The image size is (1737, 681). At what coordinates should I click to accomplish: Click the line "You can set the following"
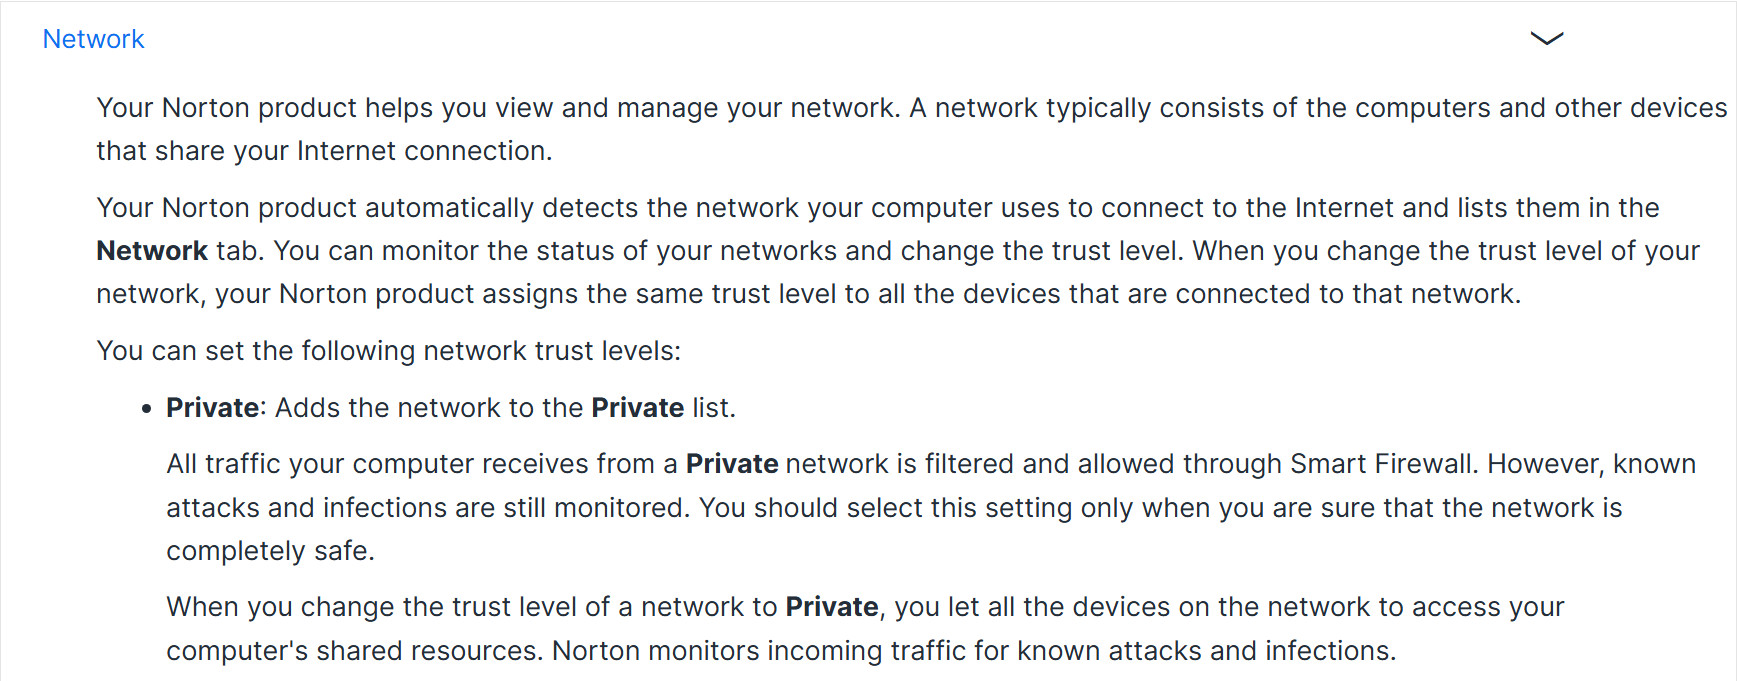[x=388, y=351]
